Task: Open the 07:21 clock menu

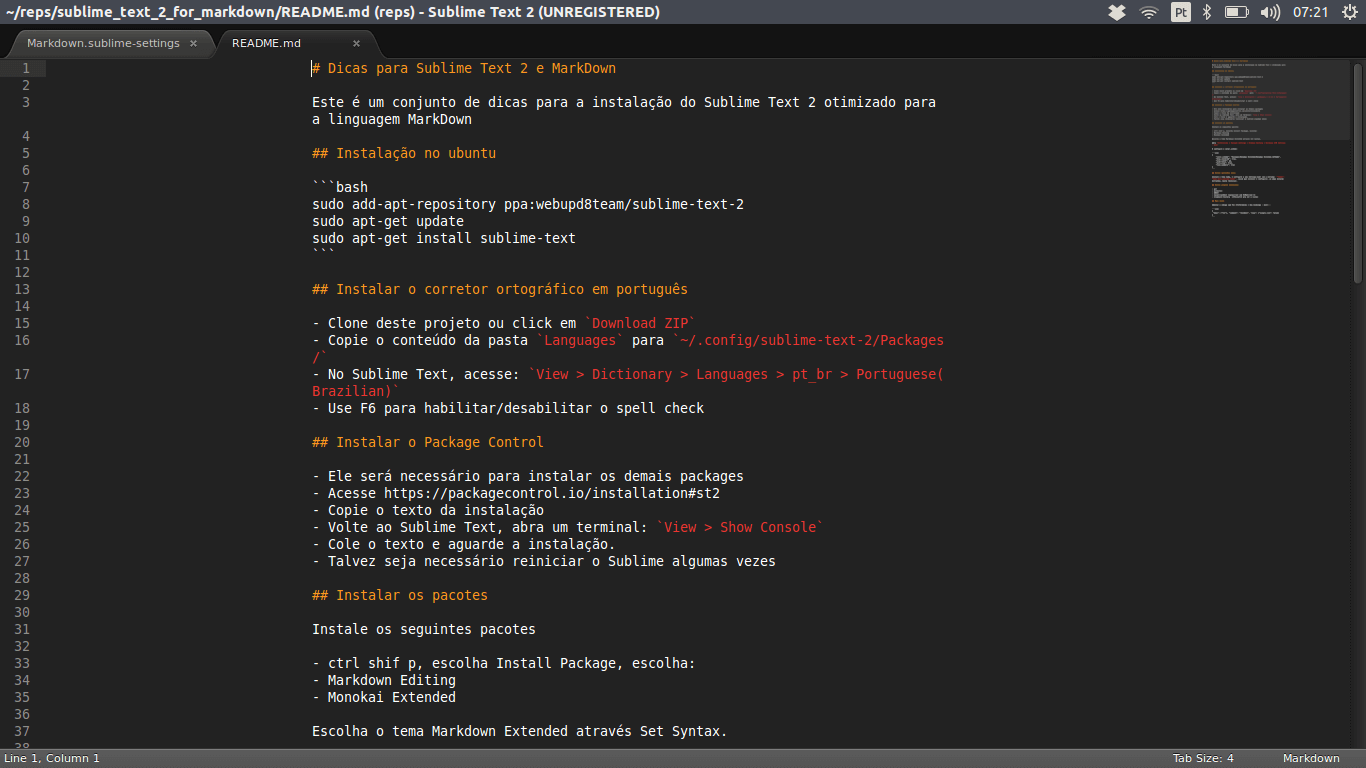Action: pos(1310,12)
